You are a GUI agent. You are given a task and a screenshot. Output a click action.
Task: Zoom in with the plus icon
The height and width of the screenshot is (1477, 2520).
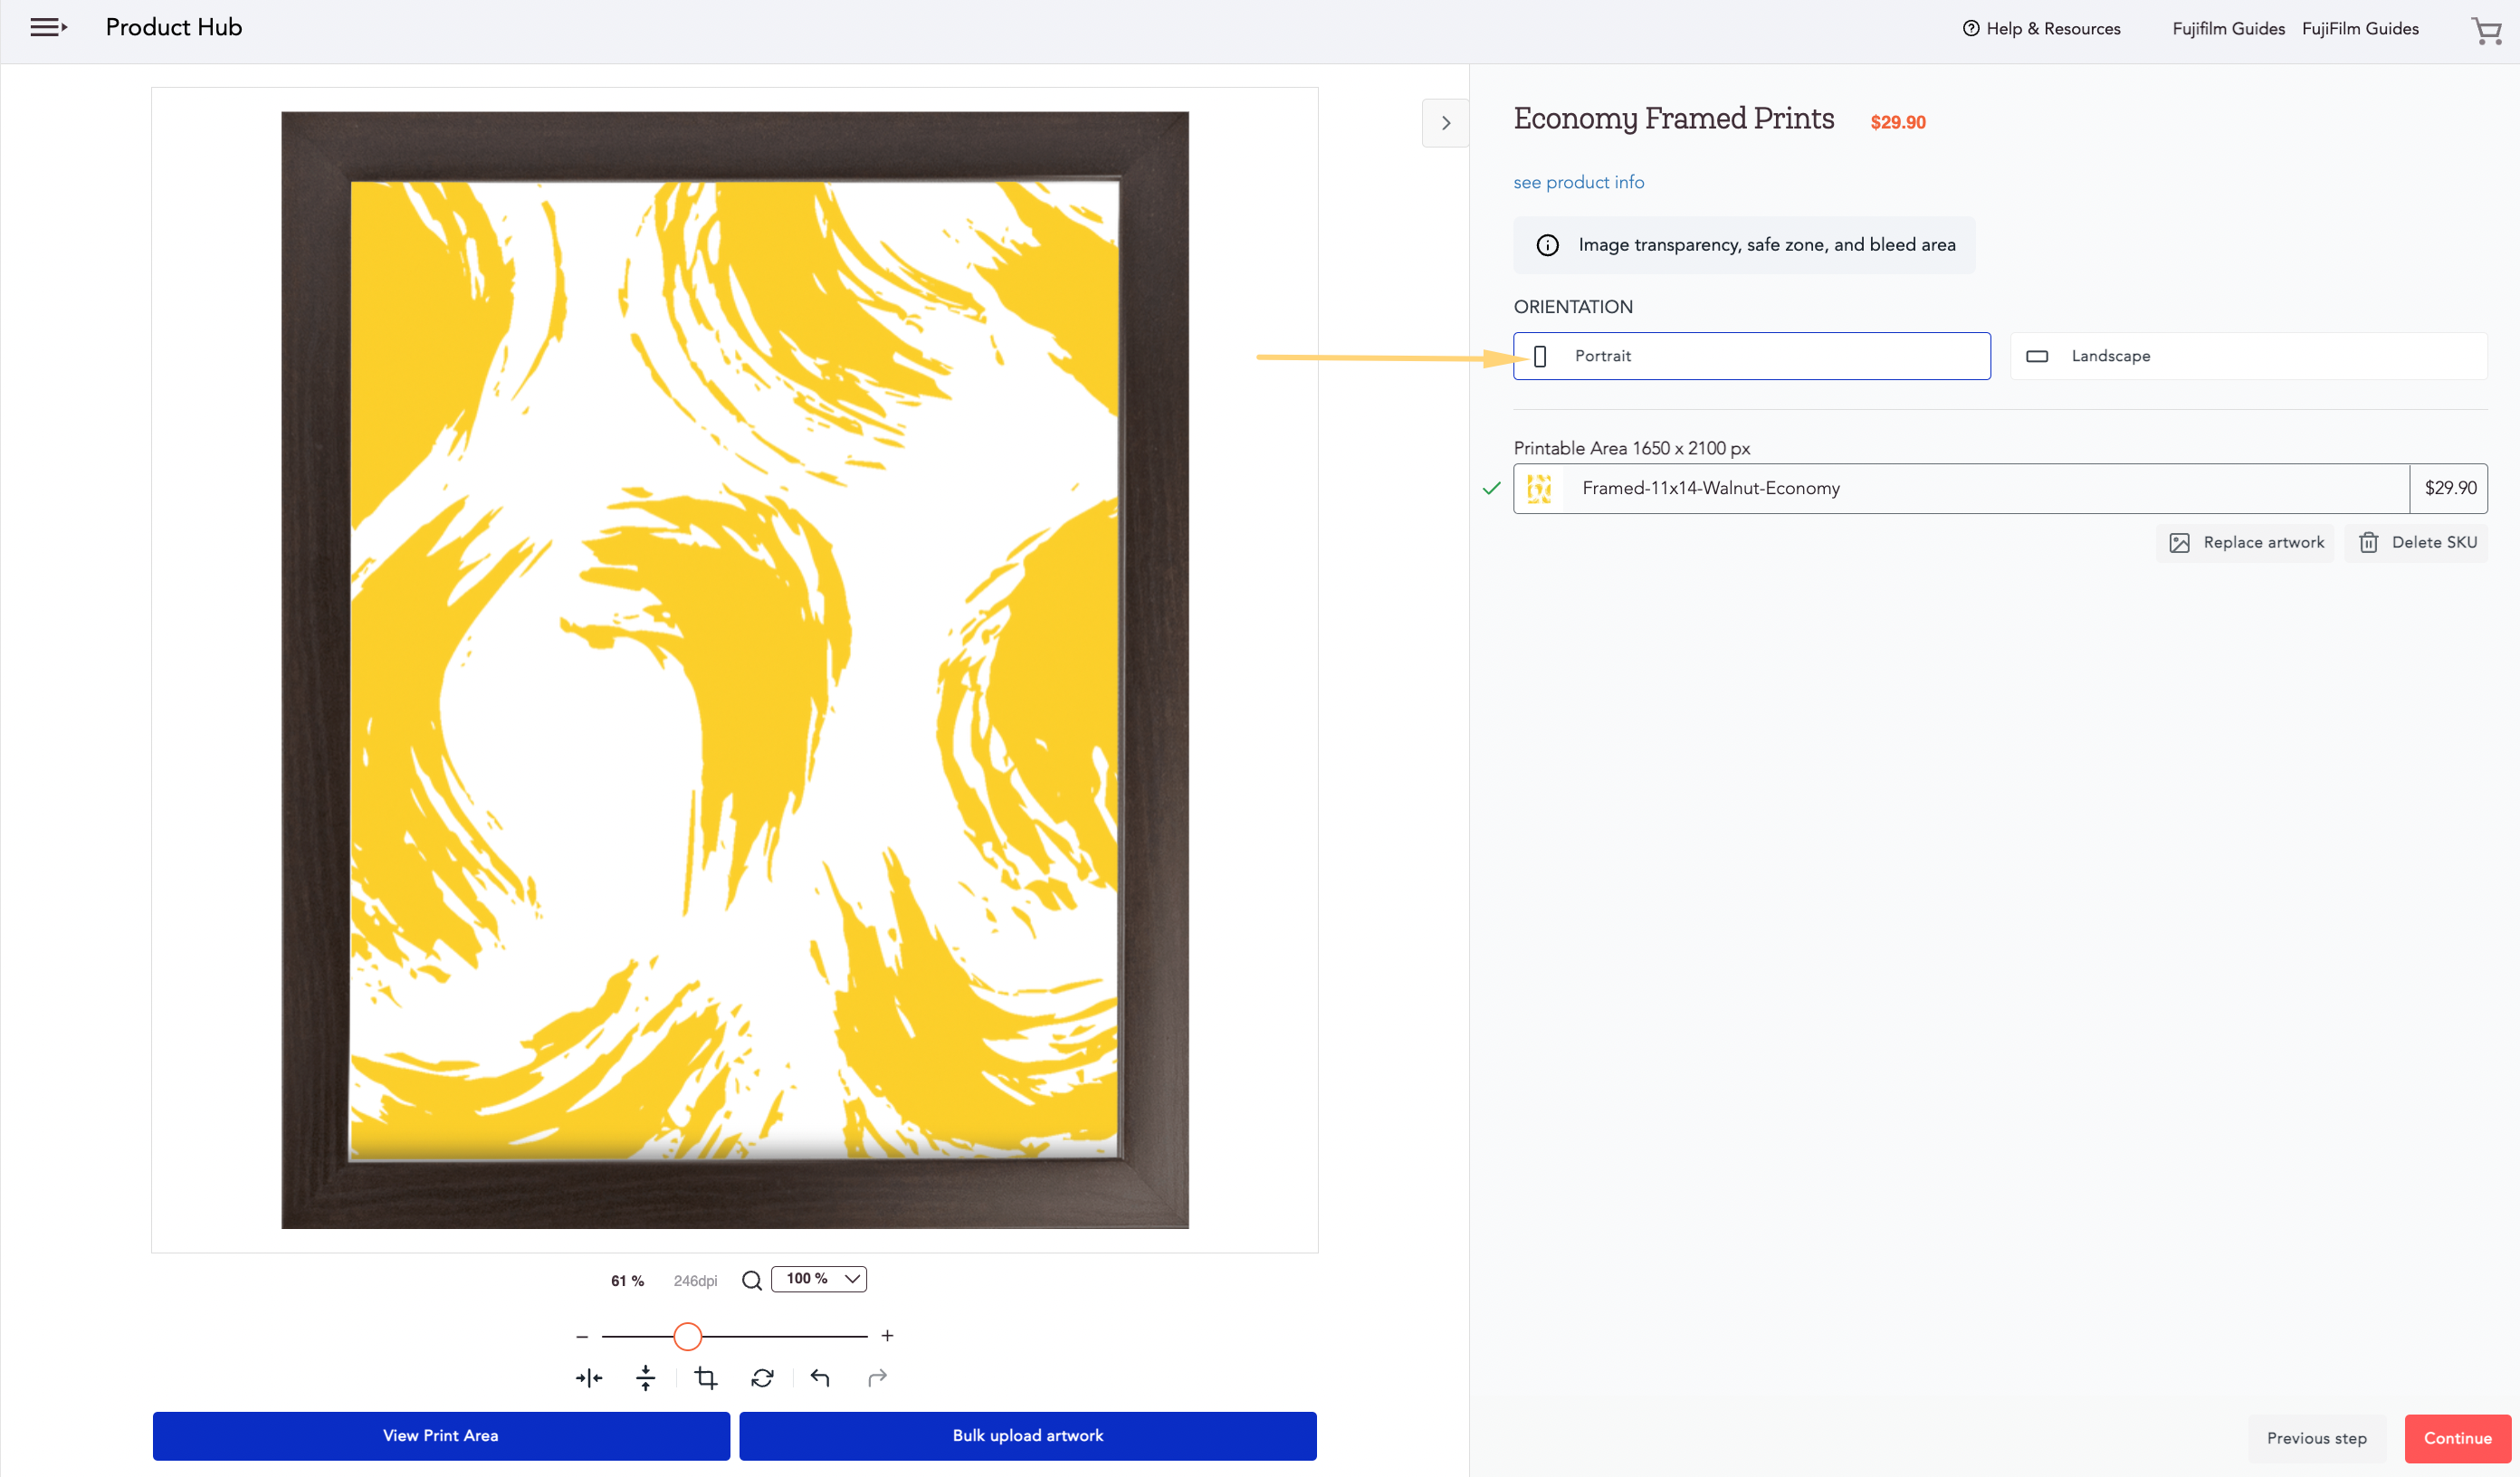(x=887, y=1336)
